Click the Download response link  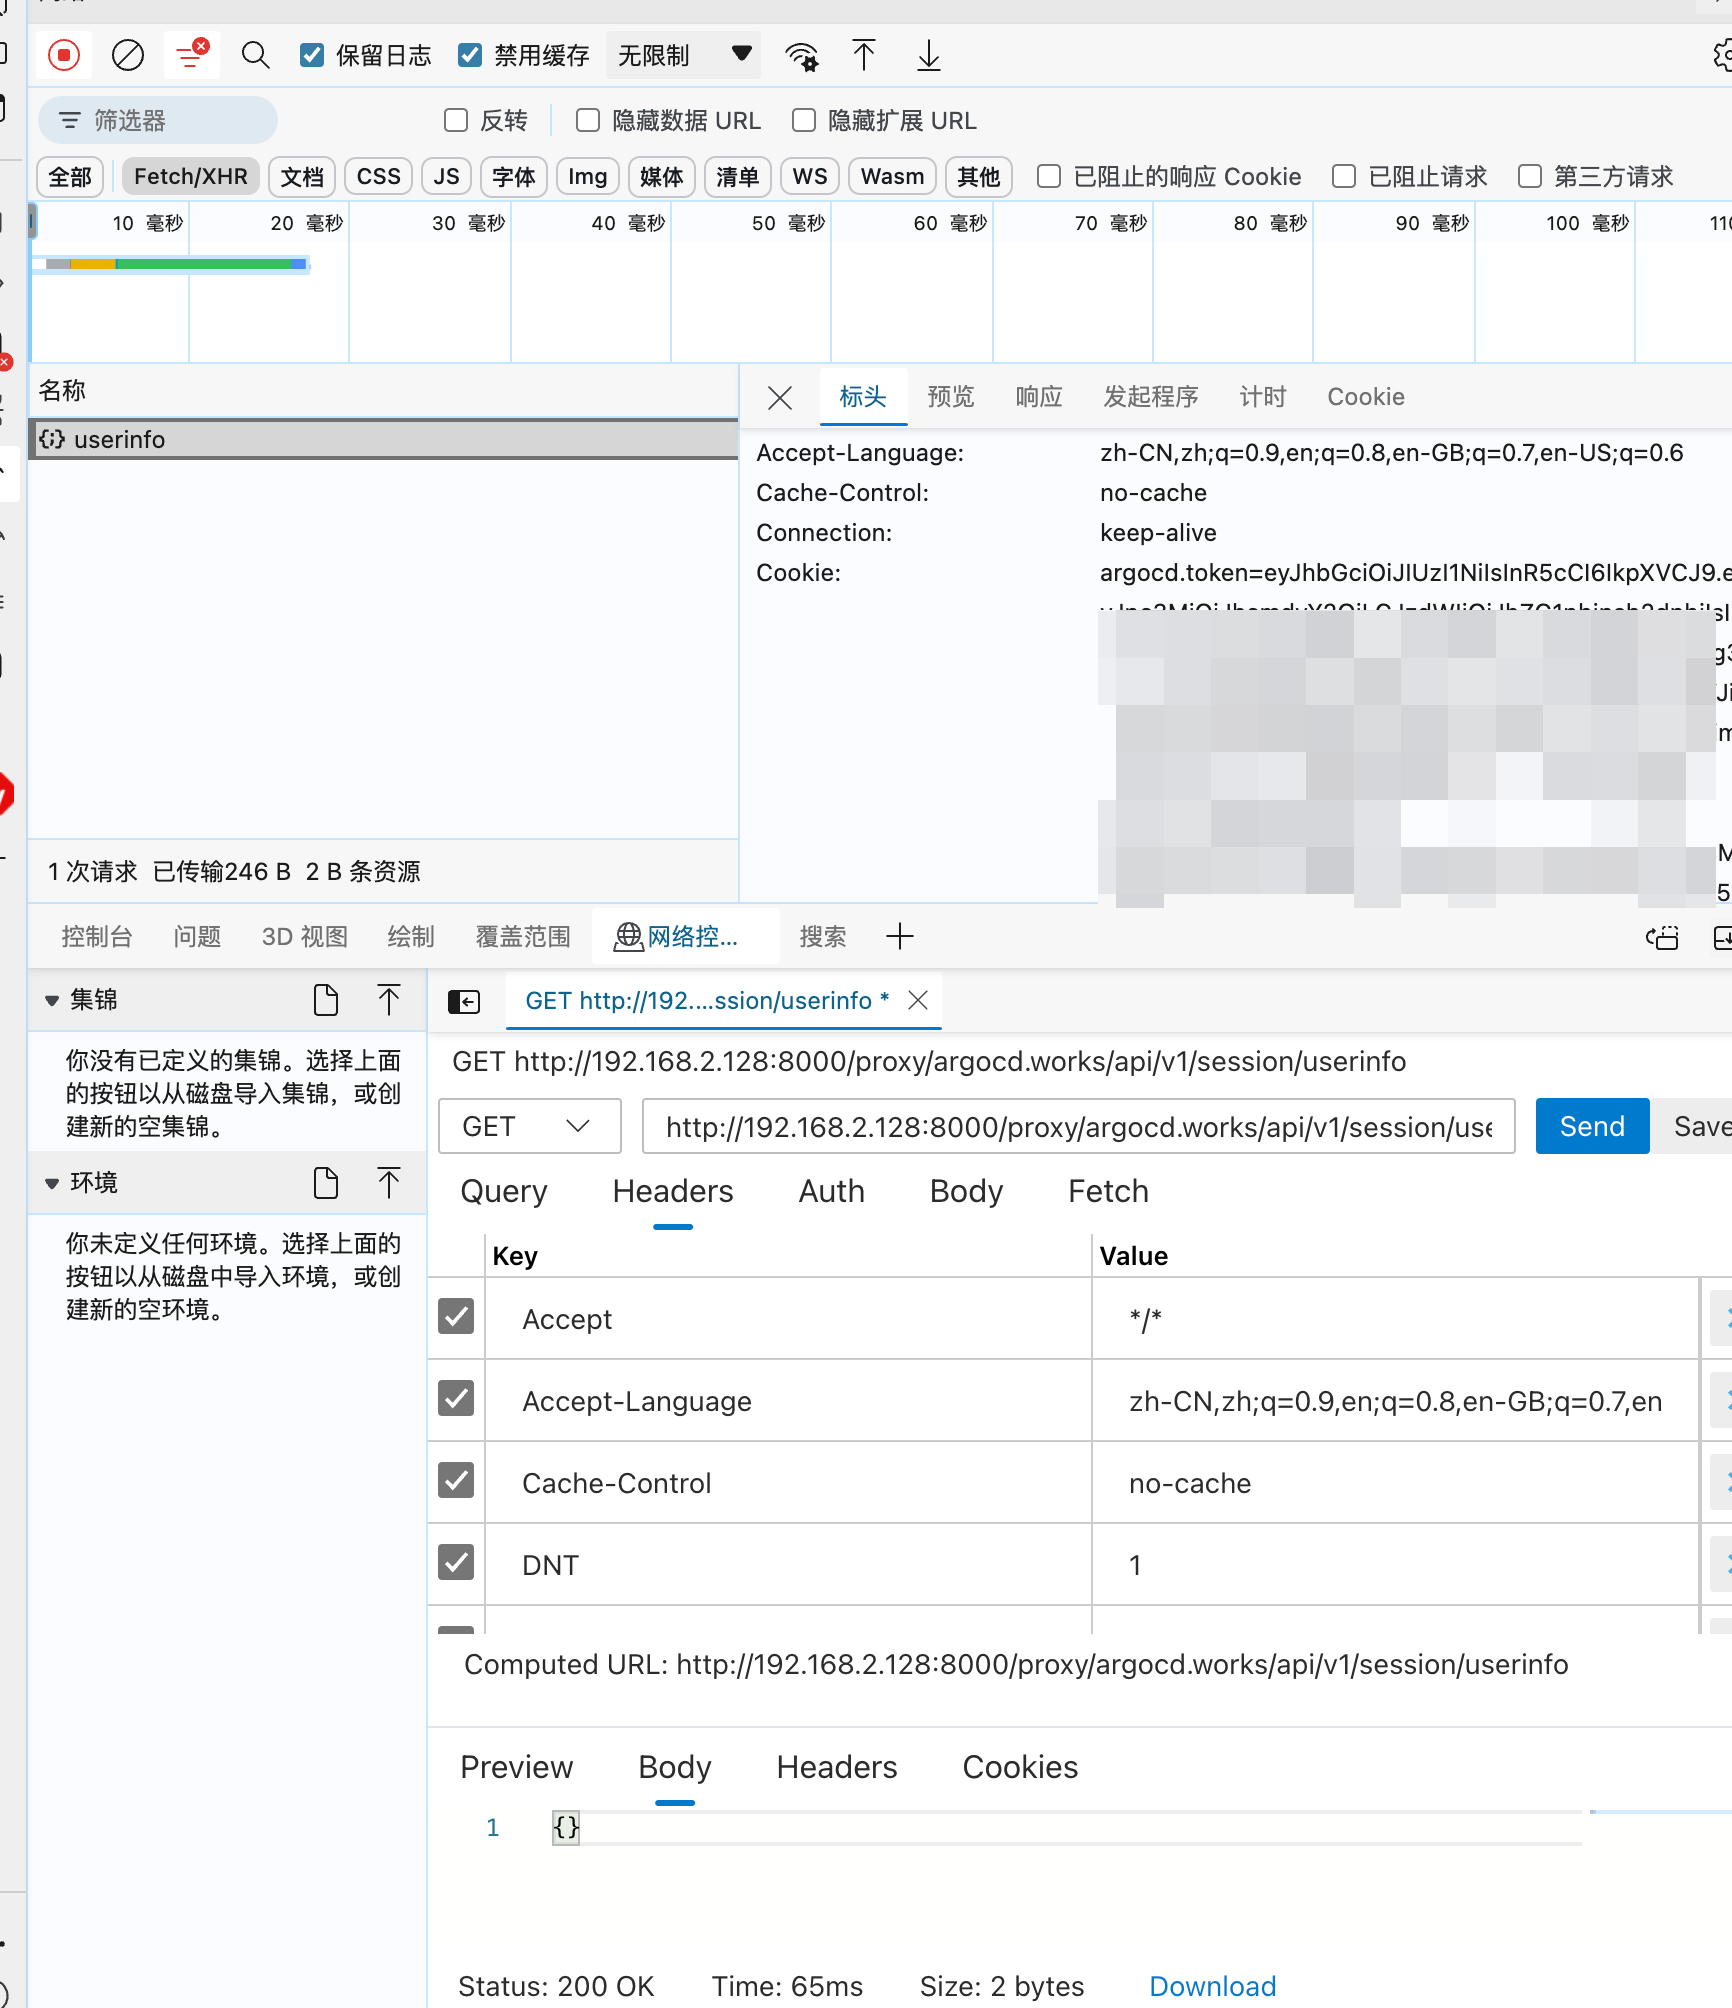1212,1986
